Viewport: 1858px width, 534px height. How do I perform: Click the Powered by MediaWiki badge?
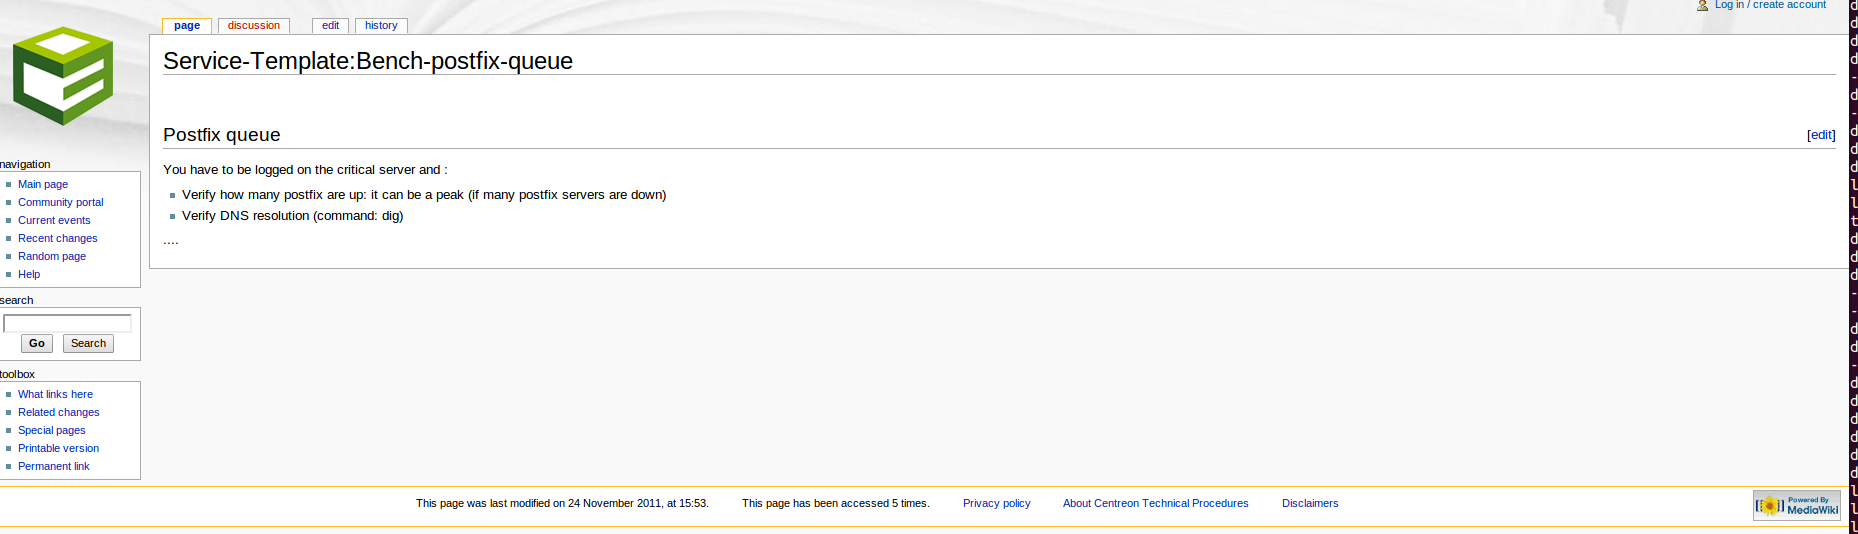point(1796,506)
